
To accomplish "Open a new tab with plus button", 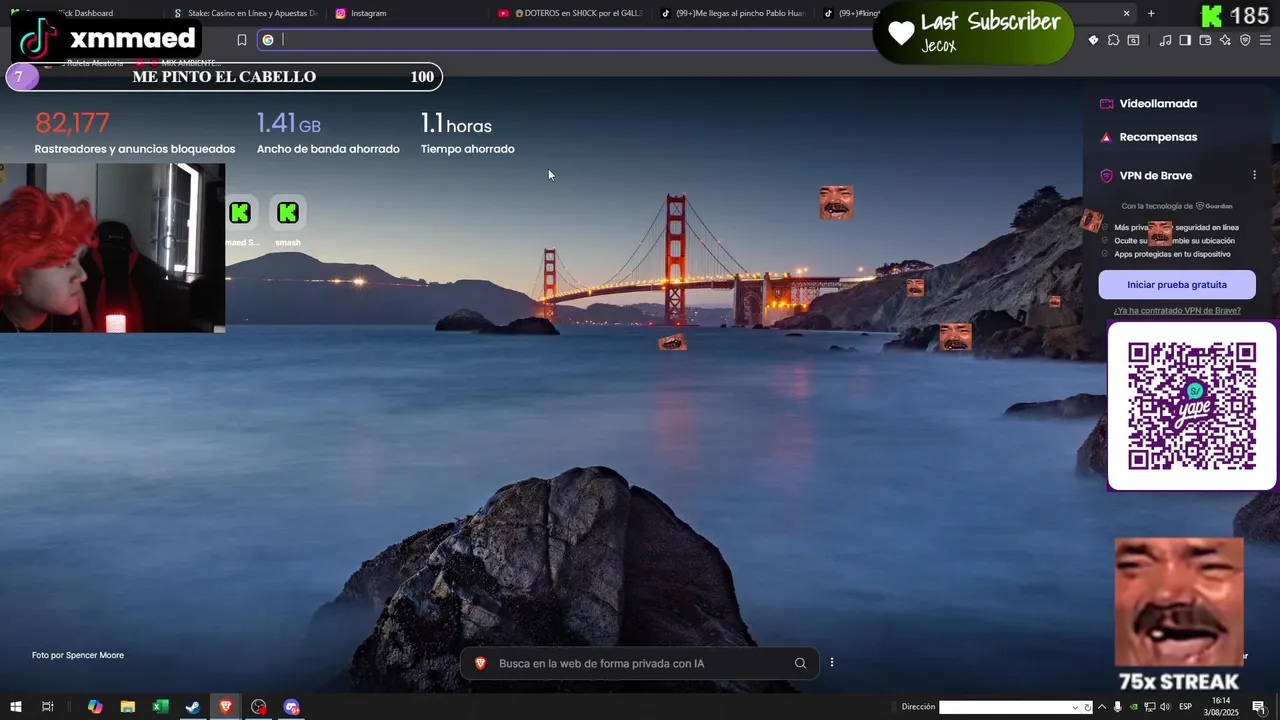I will click(1151, 13).
